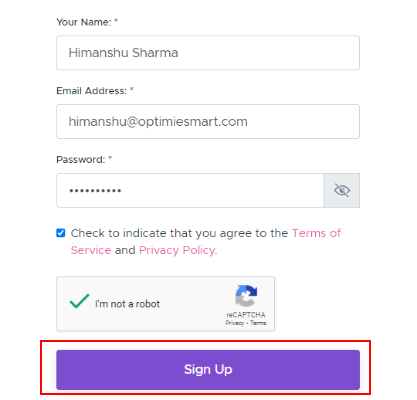Click the reCAPTCHA wordmark below the logo
Image resolution: width=417 pixels, height=400 pixels.
click(x=246, y=315)
